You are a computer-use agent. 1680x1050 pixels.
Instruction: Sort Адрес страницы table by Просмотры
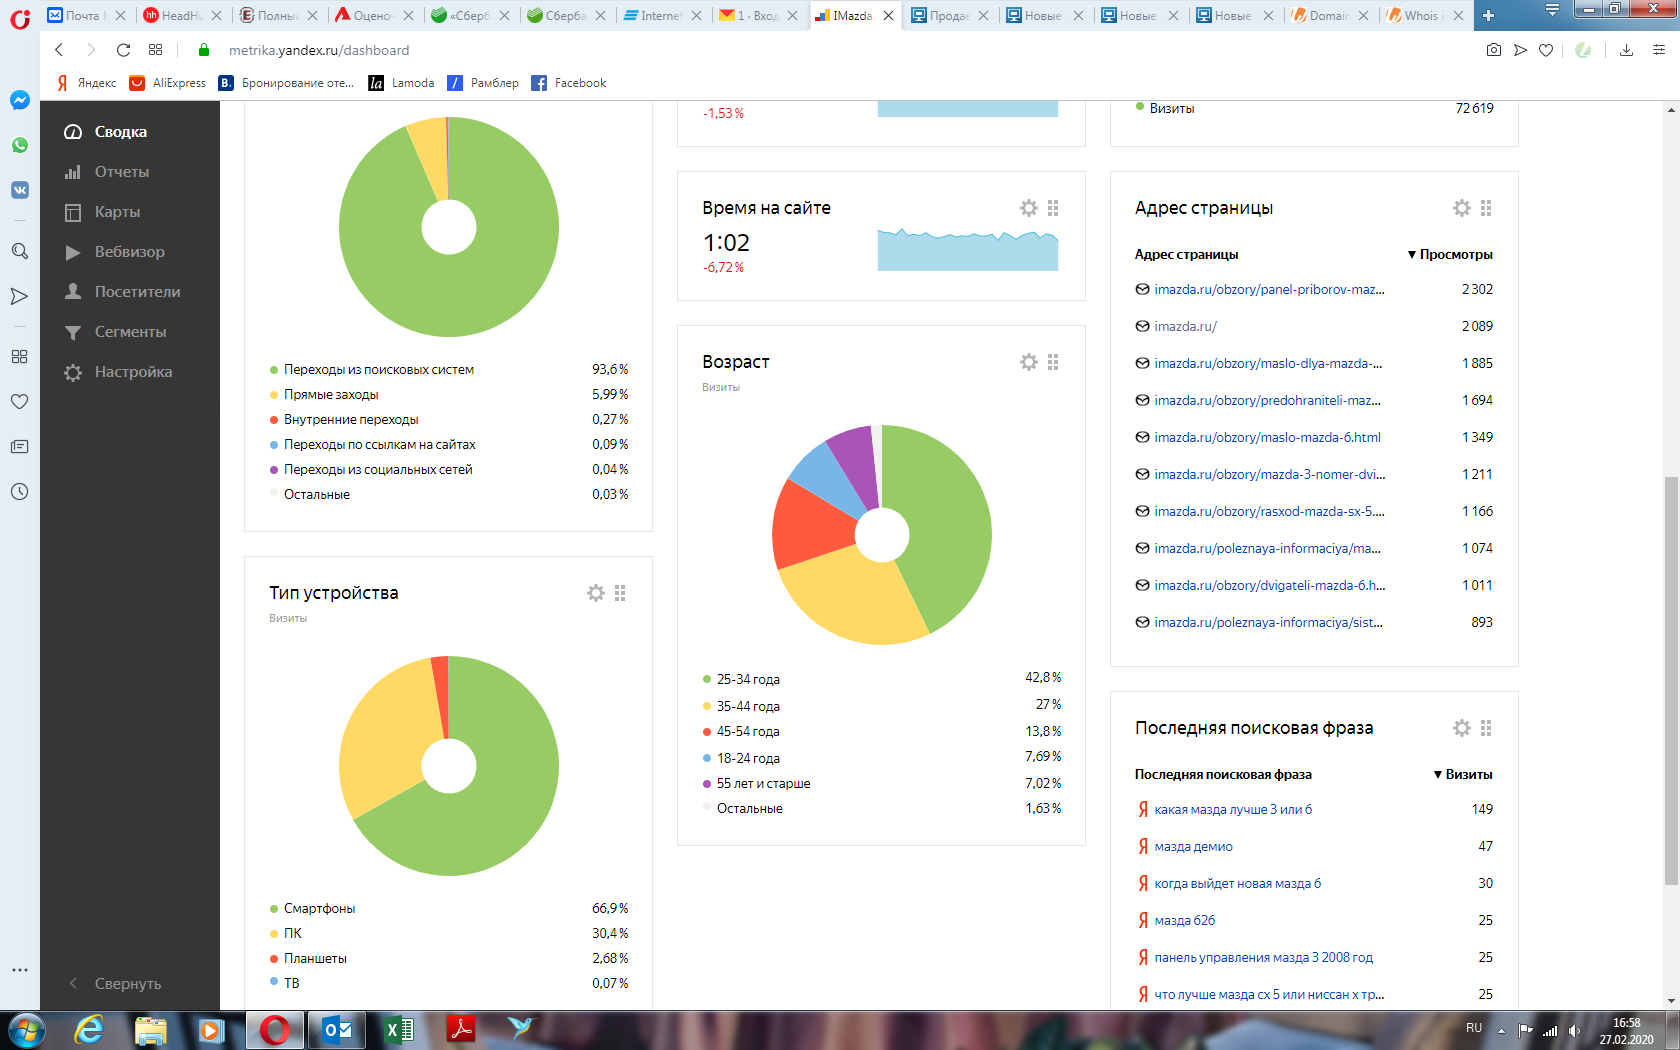tap(1450, 254)
